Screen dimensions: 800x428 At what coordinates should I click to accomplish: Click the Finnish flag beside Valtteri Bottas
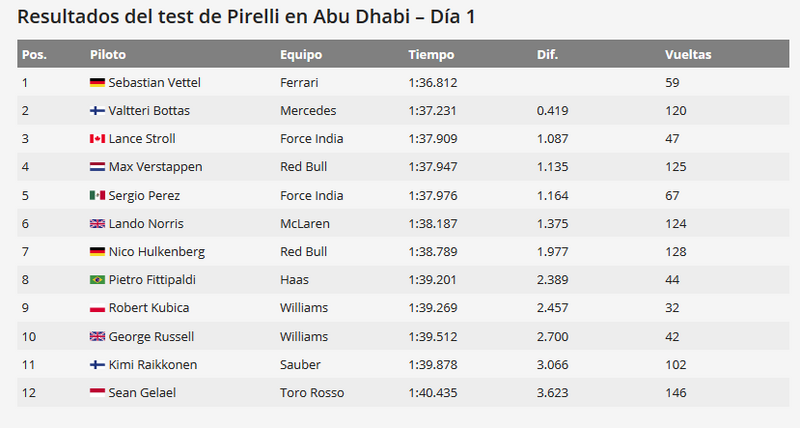coord(97,111)
